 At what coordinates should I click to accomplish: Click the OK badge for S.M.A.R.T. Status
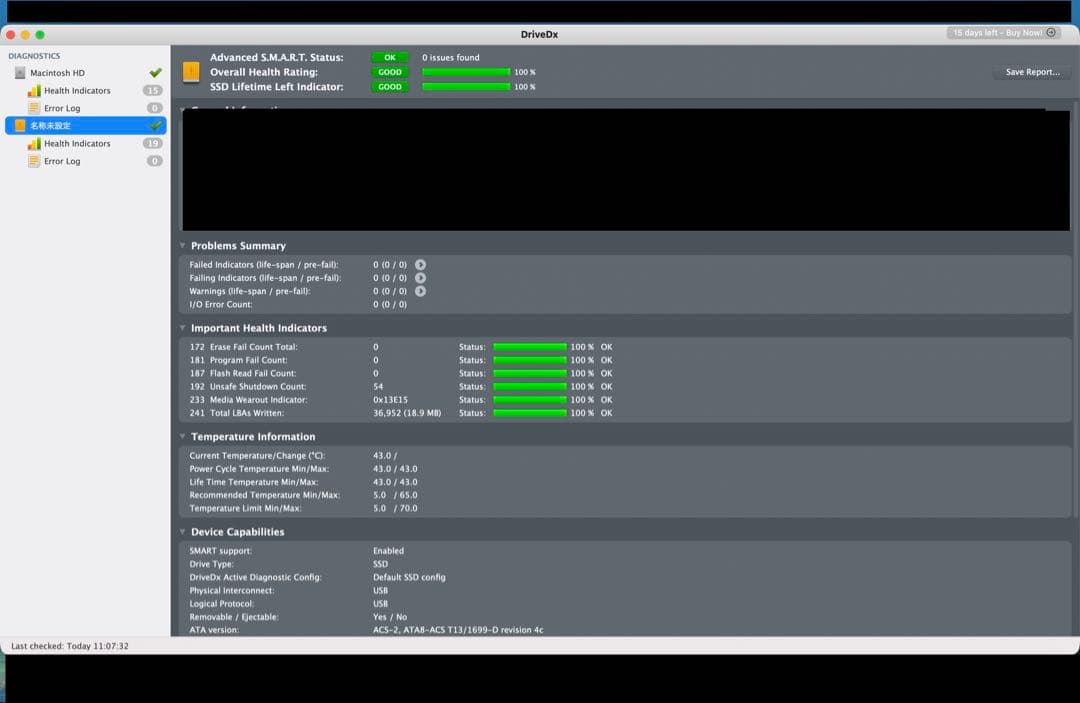[390, 58]
